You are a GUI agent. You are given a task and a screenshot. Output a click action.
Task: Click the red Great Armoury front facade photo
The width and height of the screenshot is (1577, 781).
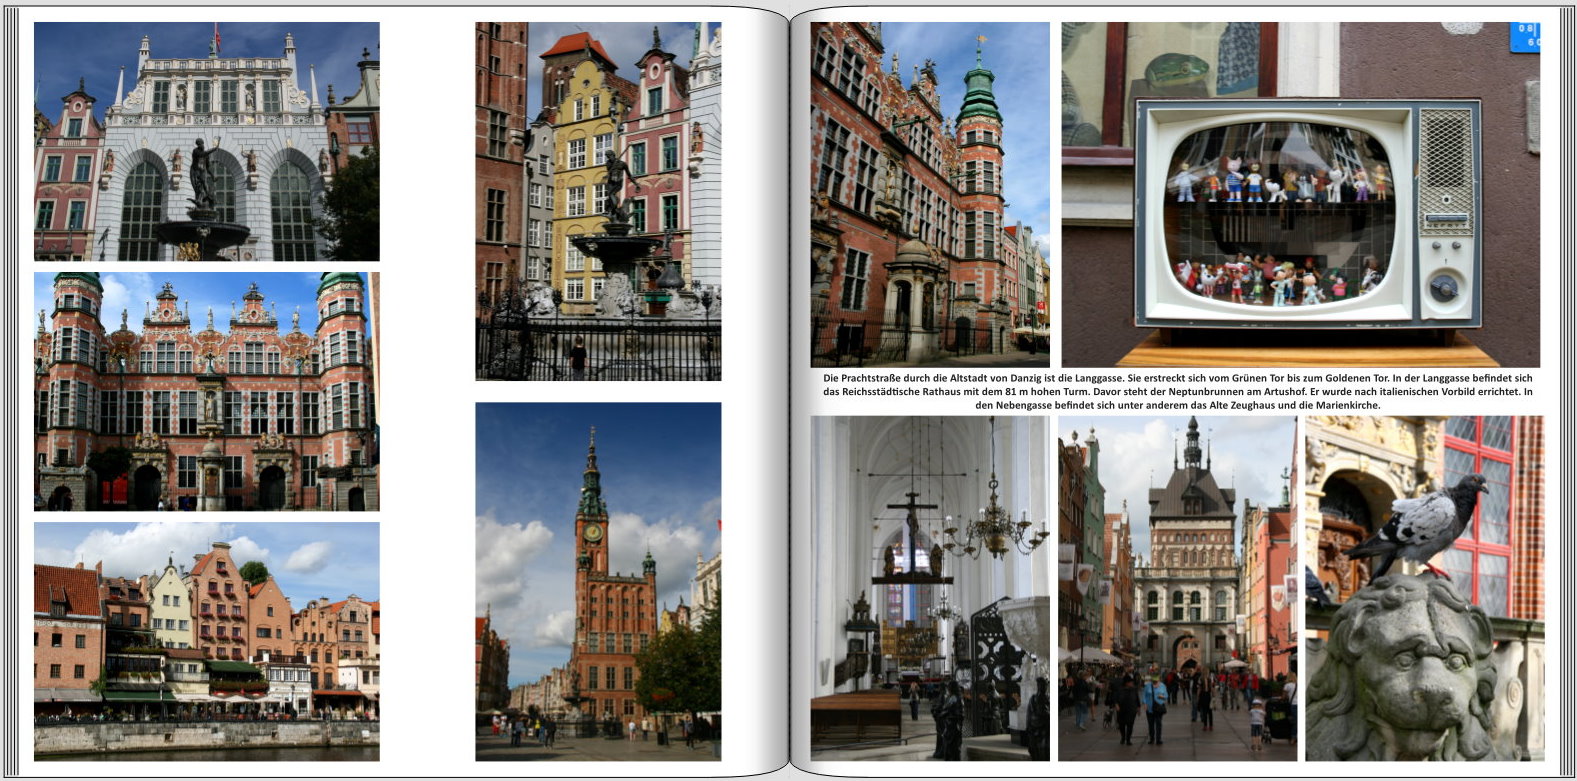click(206, 391)
